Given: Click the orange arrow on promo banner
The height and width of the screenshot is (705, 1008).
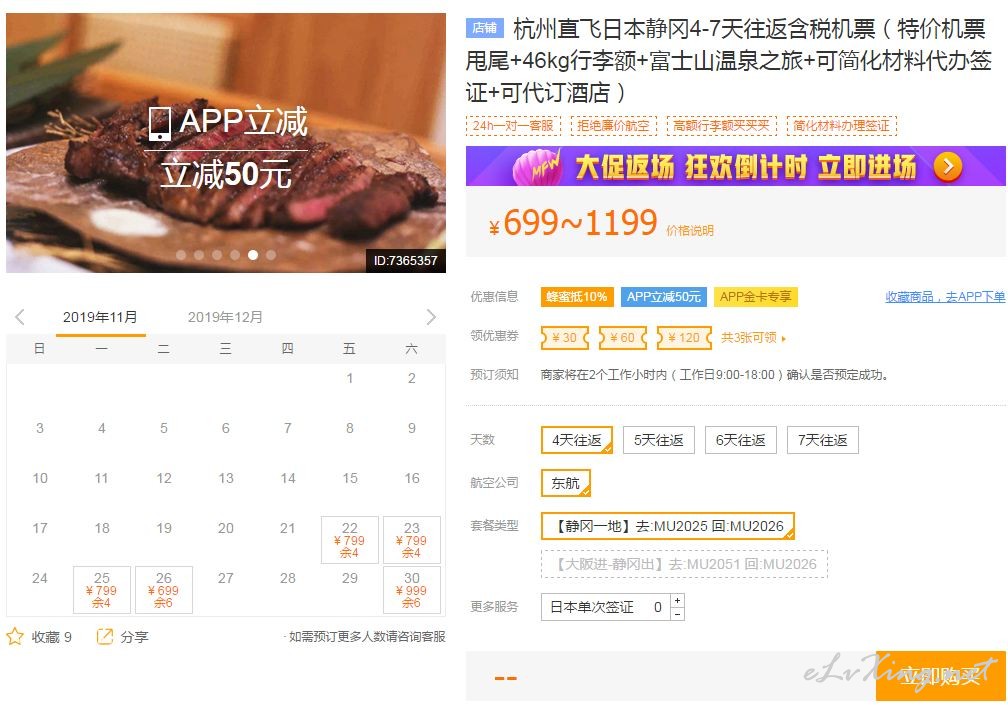Looking at the screenshot, I should [x=948, y=166].
